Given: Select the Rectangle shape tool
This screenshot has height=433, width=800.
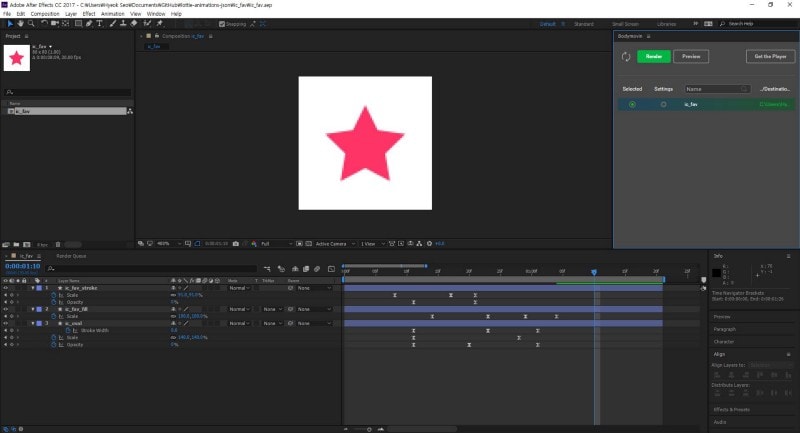Looking at the screenshot, I should point(78,23).
